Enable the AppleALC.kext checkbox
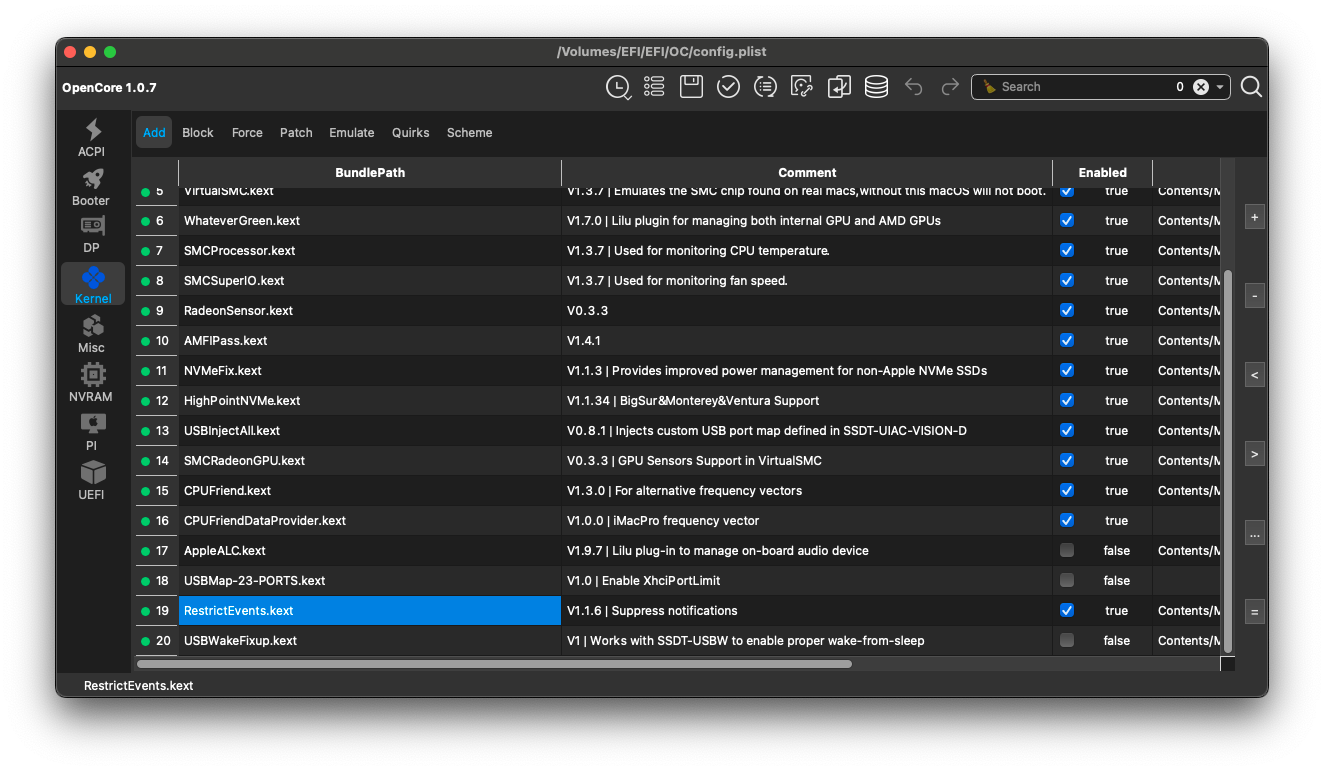 (1067, 550)
